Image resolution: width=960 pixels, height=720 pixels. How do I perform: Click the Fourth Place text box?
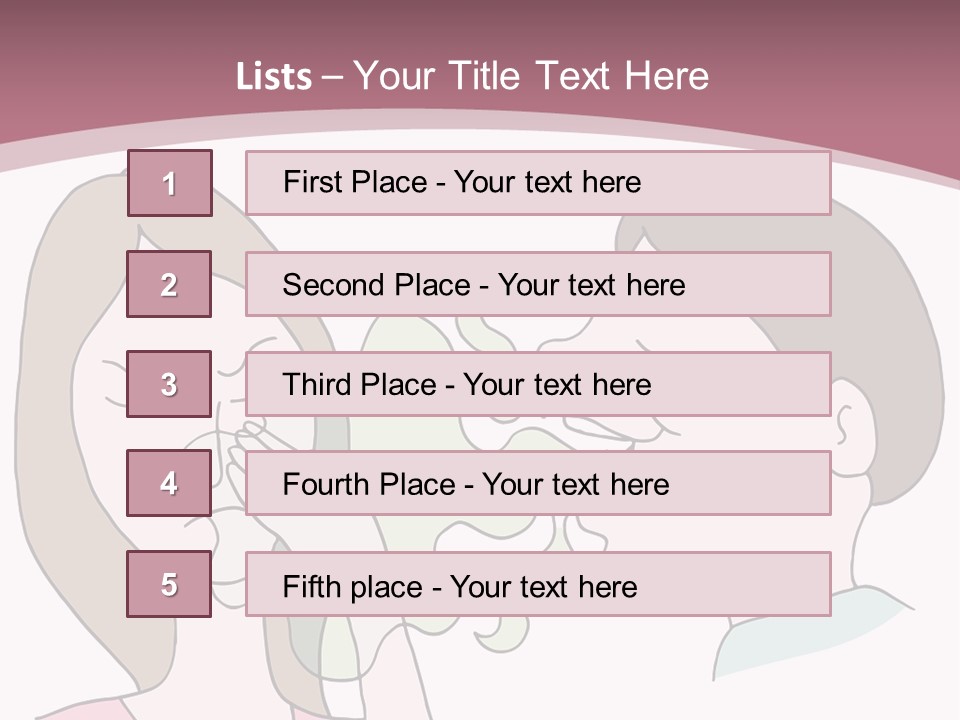point(538,483)
